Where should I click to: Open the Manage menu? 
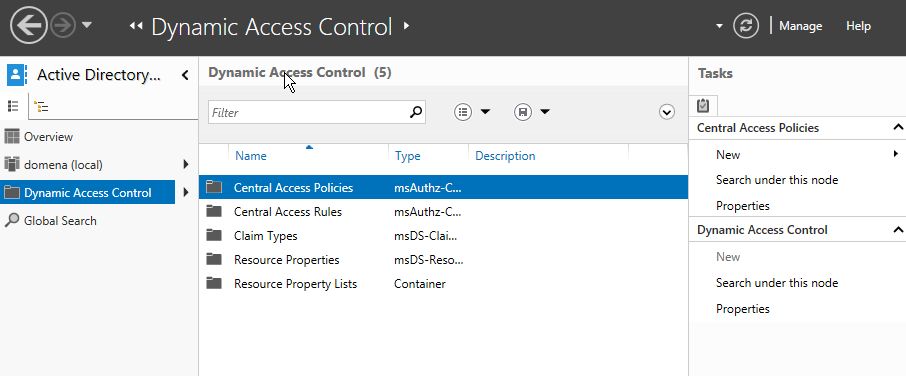tap(800, 26)
